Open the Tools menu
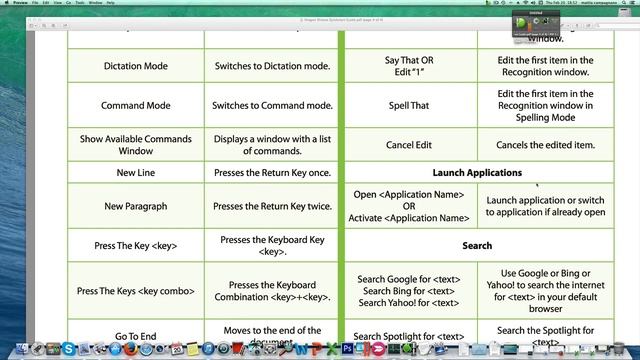 [80, 3]
